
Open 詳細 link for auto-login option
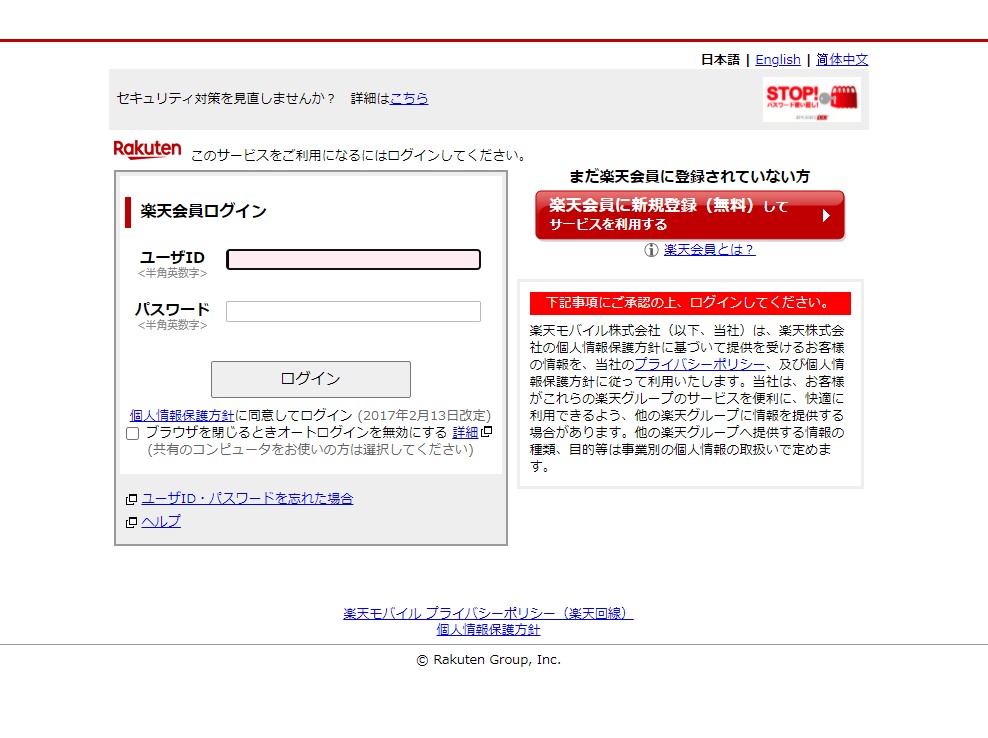coord(465,432)
